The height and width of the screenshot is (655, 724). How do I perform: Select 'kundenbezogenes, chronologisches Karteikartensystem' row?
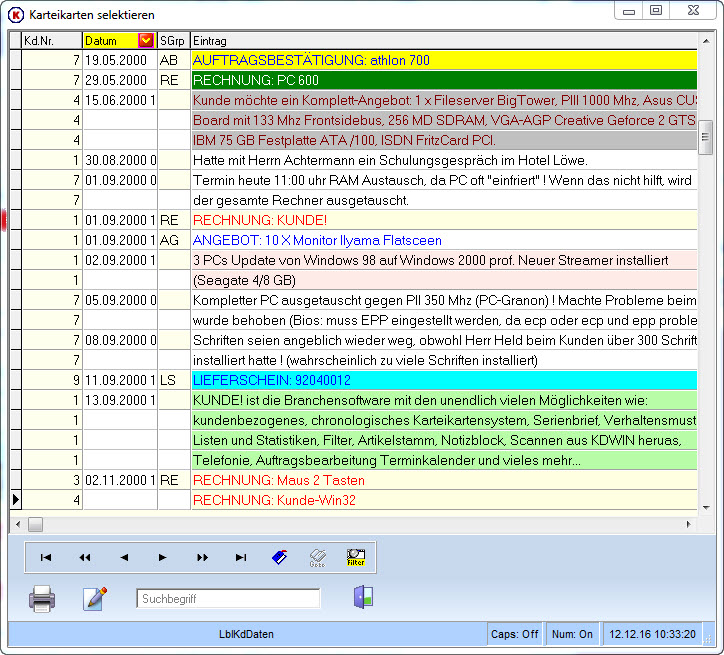click(444, 420)
